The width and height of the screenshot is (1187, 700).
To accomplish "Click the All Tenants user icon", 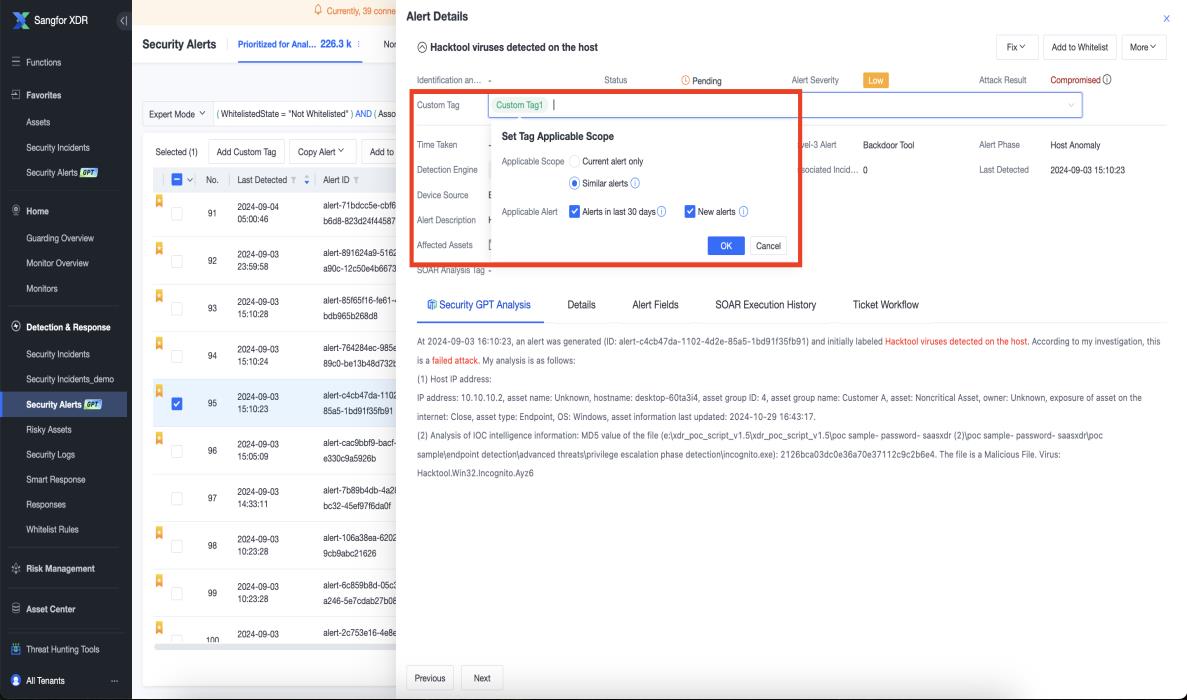I will tap(16, 680).
